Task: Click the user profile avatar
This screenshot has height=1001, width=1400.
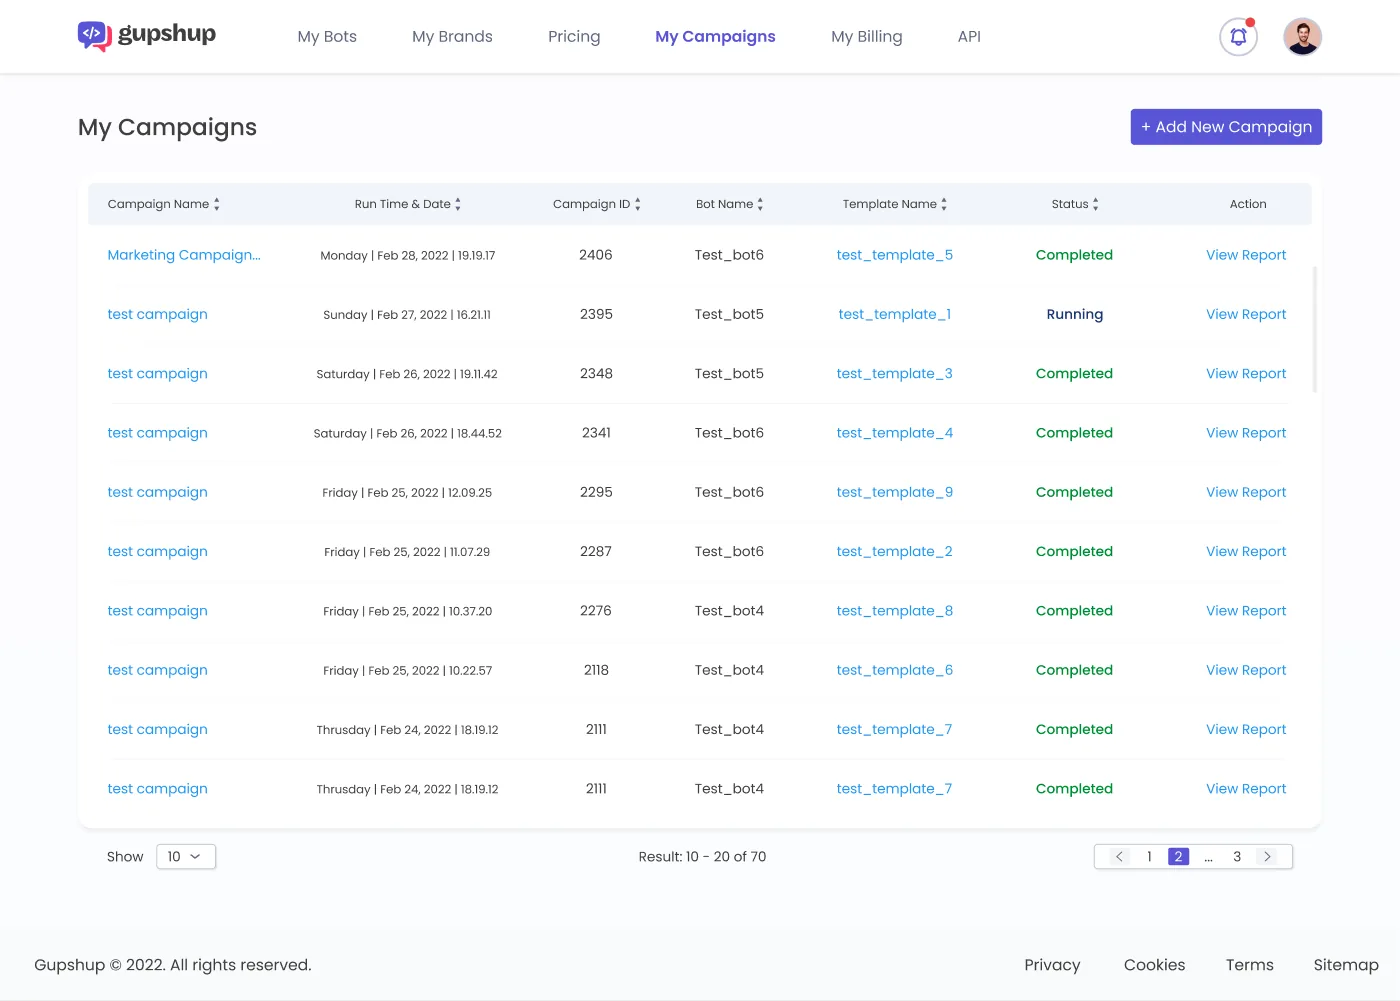Action: point(1302,37)
